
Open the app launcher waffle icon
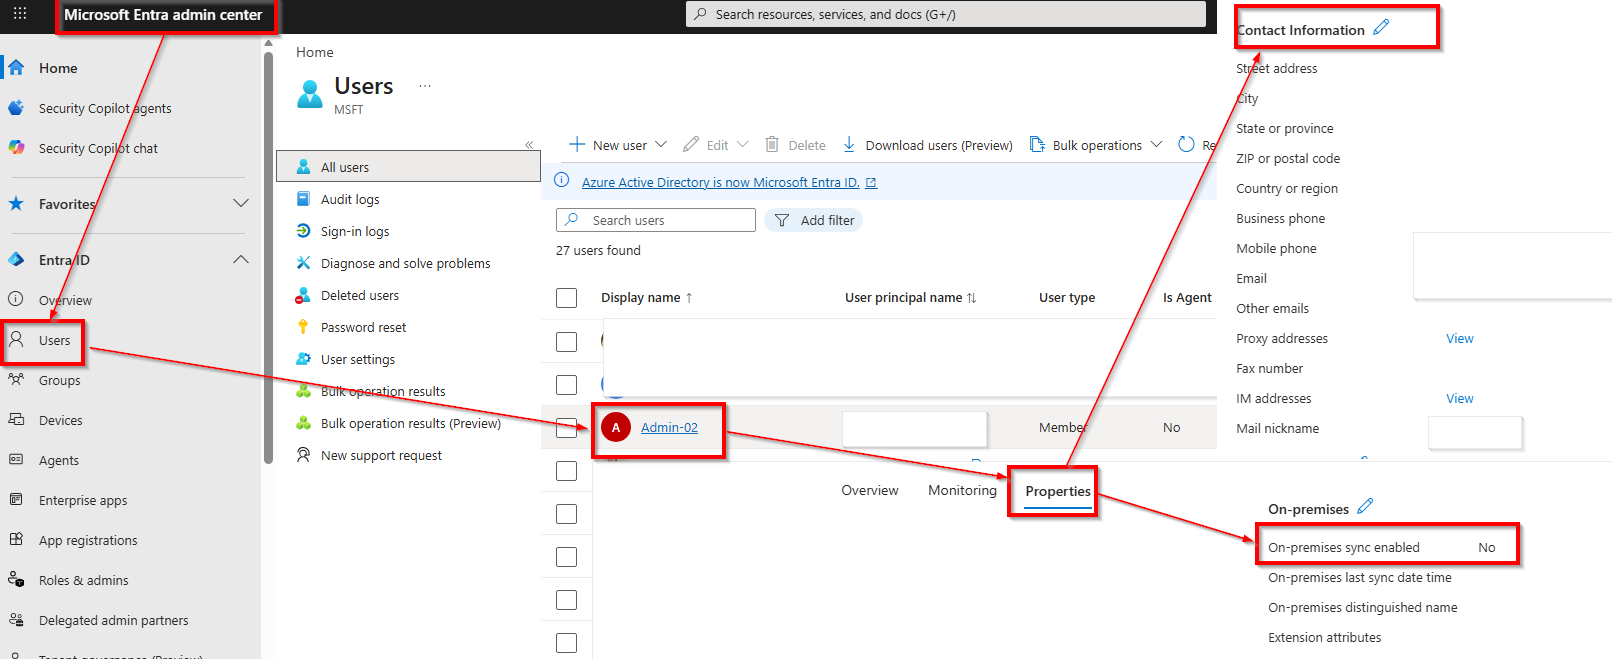tap(20, 14)
